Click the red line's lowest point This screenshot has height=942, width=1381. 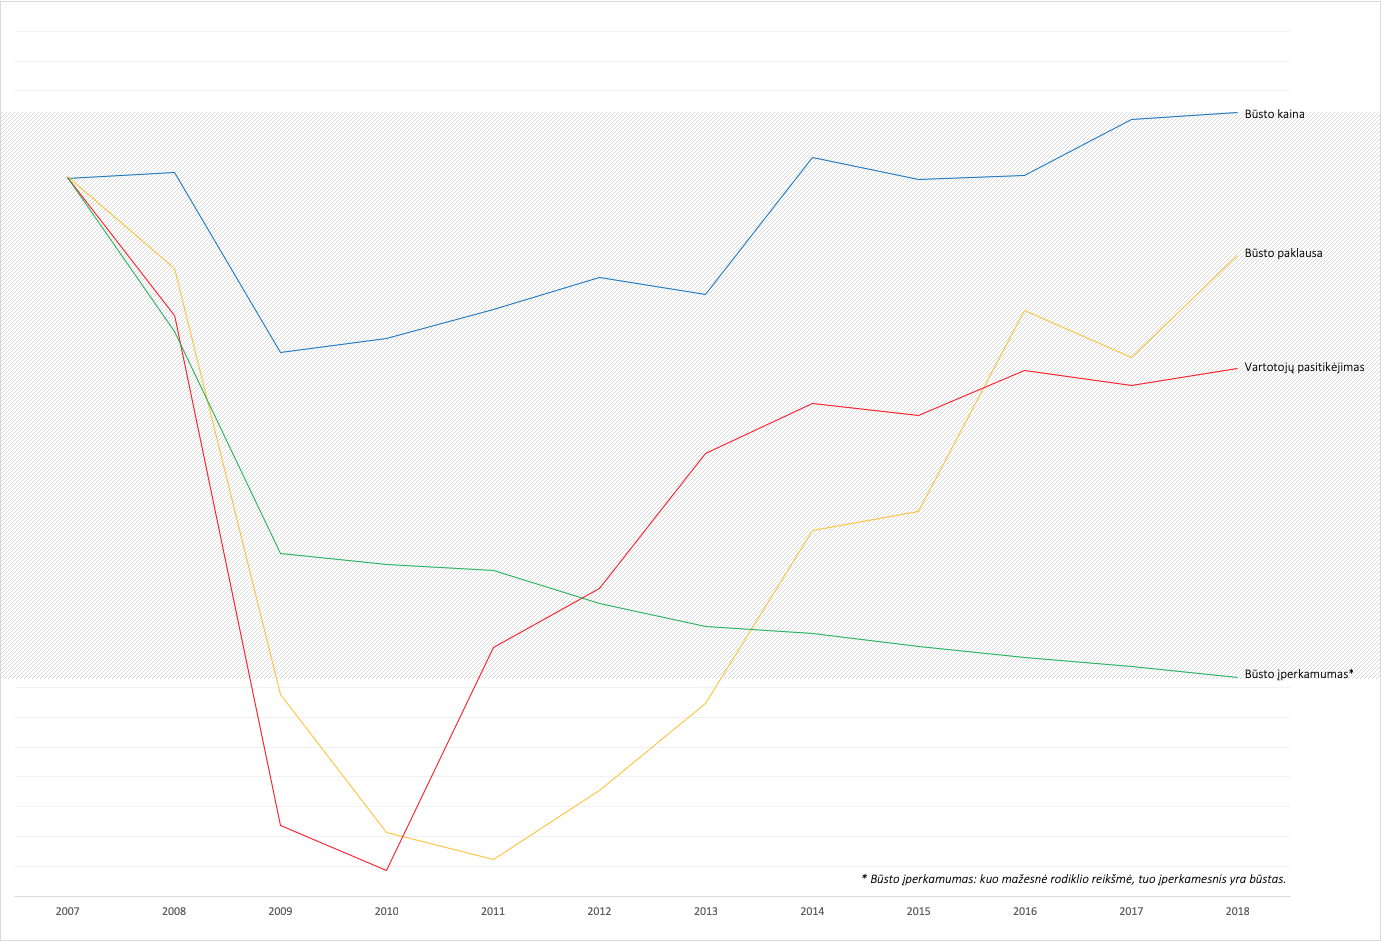coord(386,870)
